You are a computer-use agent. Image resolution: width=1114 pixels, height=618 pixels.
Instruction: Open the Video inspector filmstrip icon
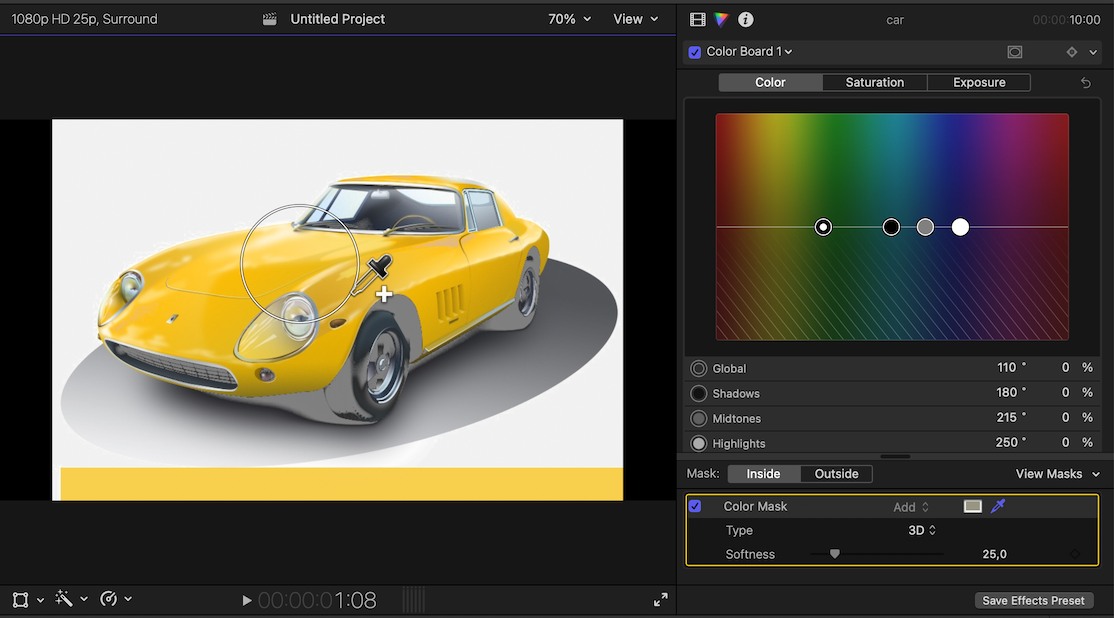[x=697, y=19]
